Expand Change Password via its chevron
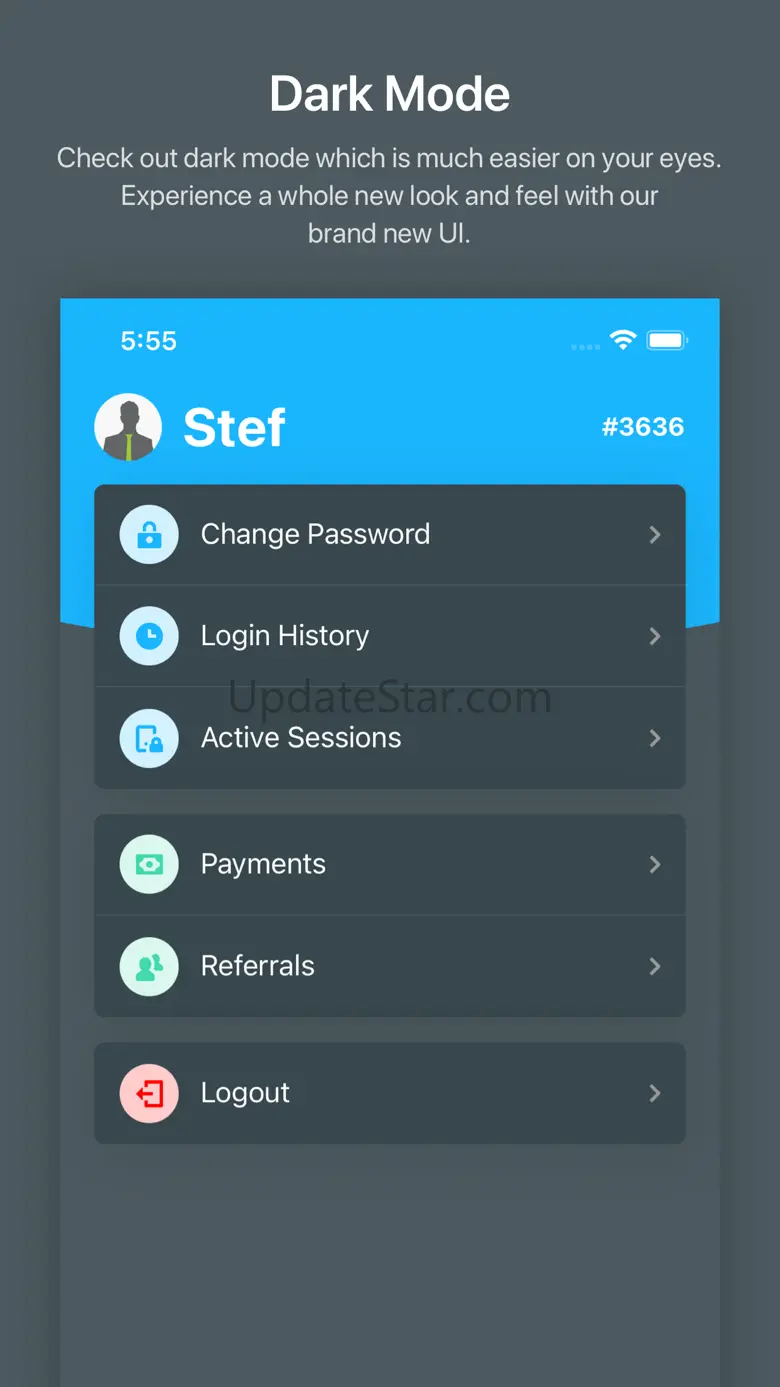This screenshot has height=1387, width=780. (x=655, y=535)
